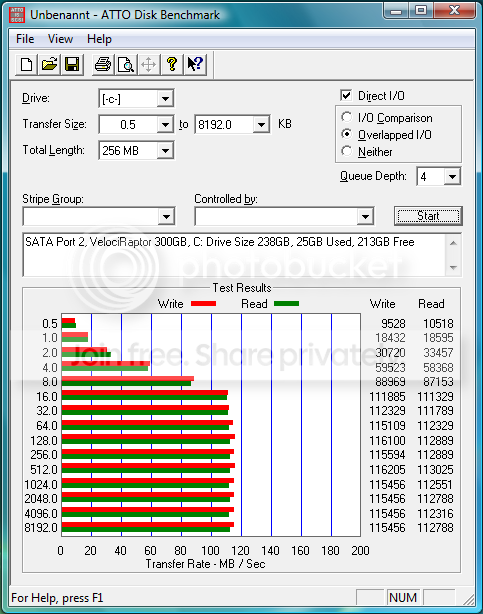483x614 pixels.
Task: Click the context help arrow-question icon
Action: 195,64
